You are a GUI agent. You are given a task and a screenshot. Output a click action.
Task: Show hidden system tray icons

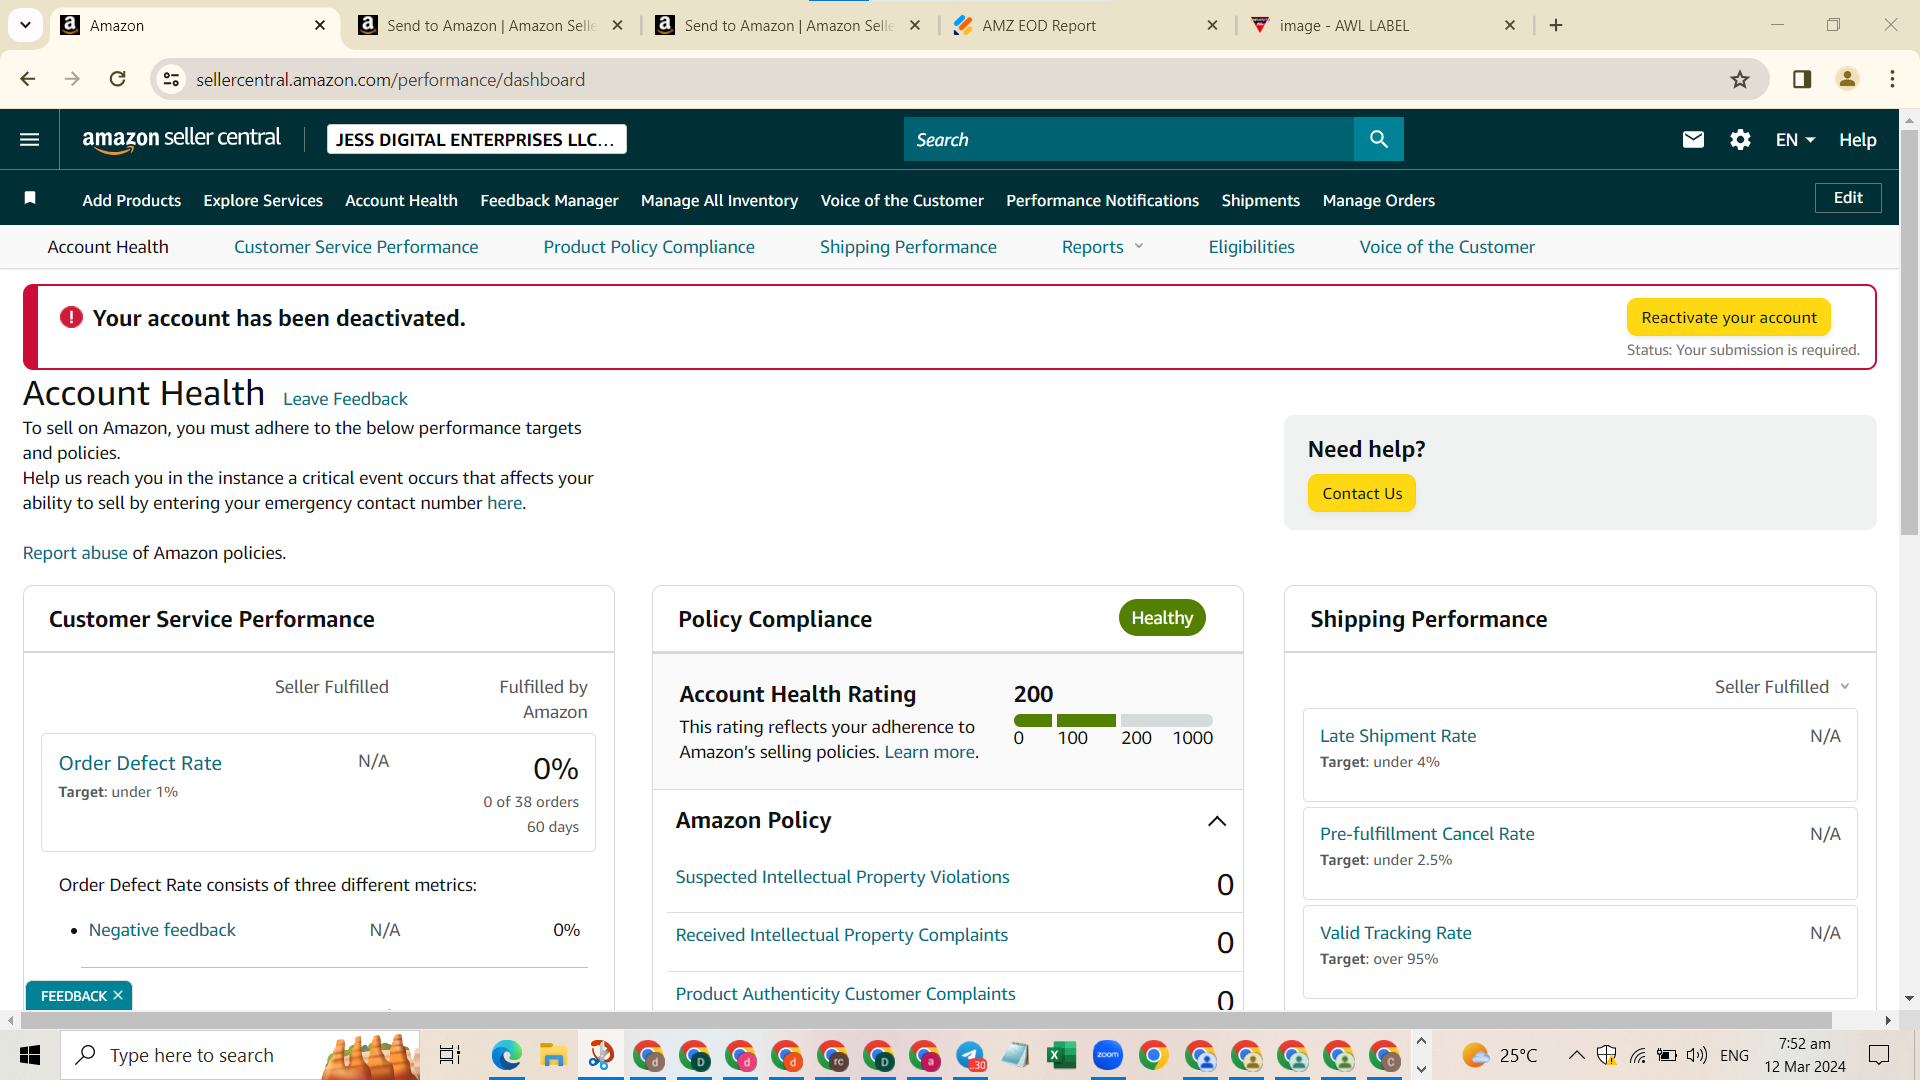click(x=1576, y=1055)
